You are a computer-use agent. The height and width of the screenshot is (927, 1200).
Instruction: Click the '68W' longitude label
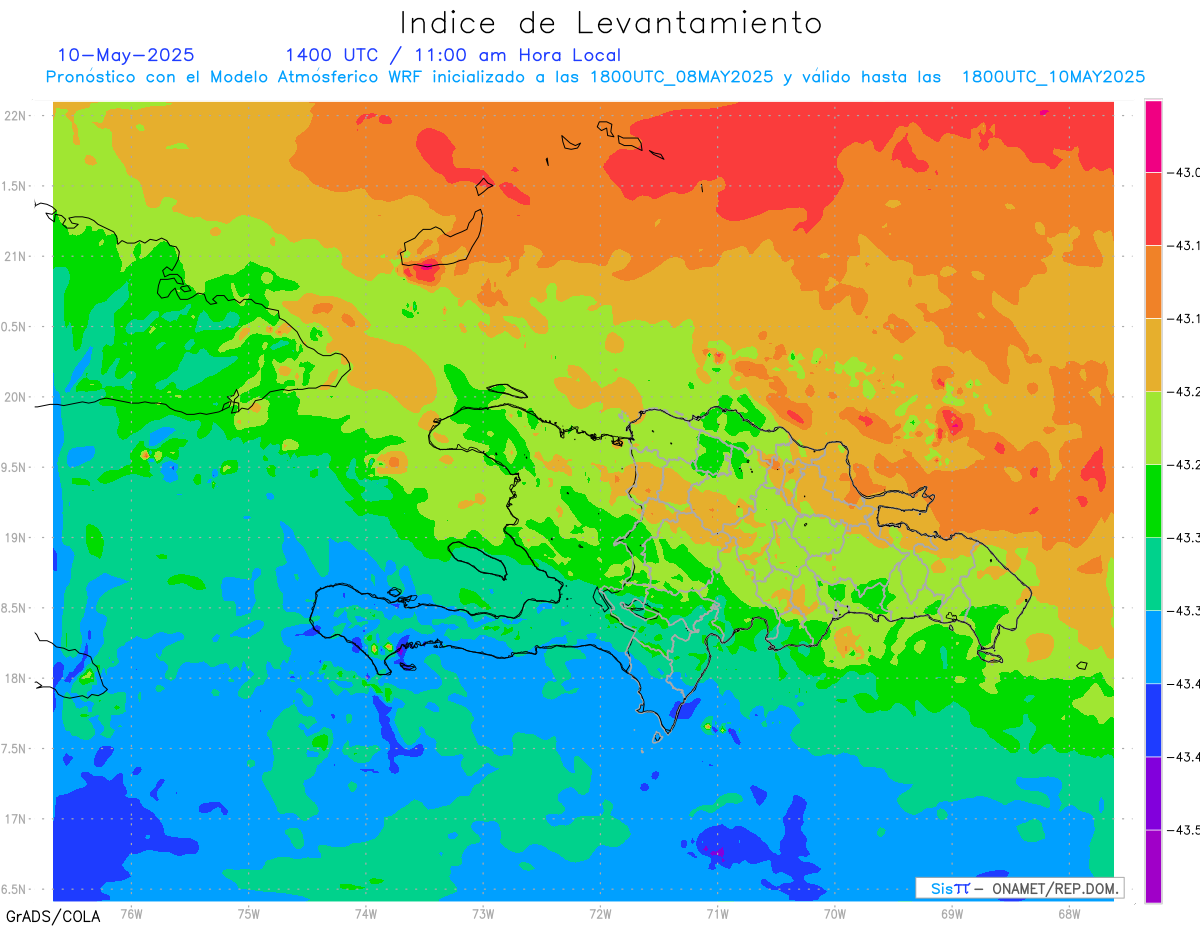coord(1069,913)
